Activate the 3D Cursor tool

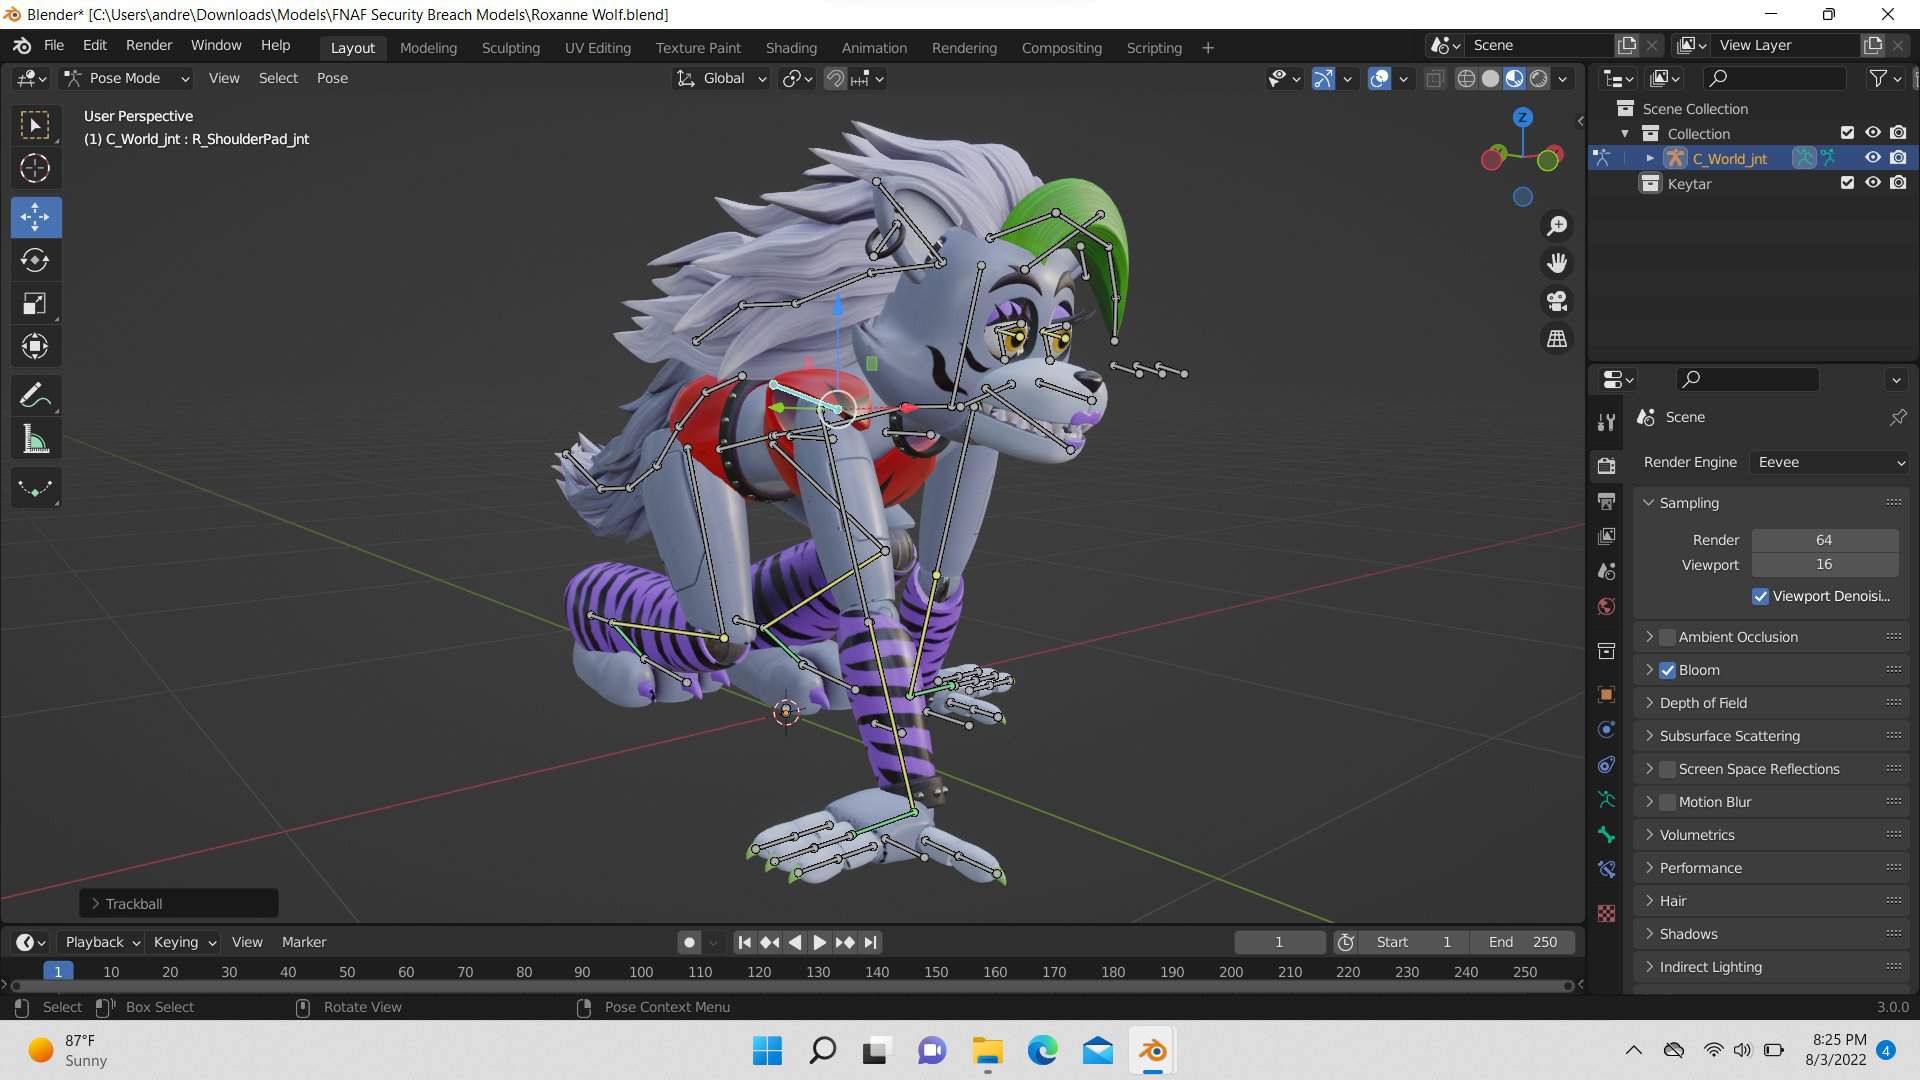[x=36, y=169]
